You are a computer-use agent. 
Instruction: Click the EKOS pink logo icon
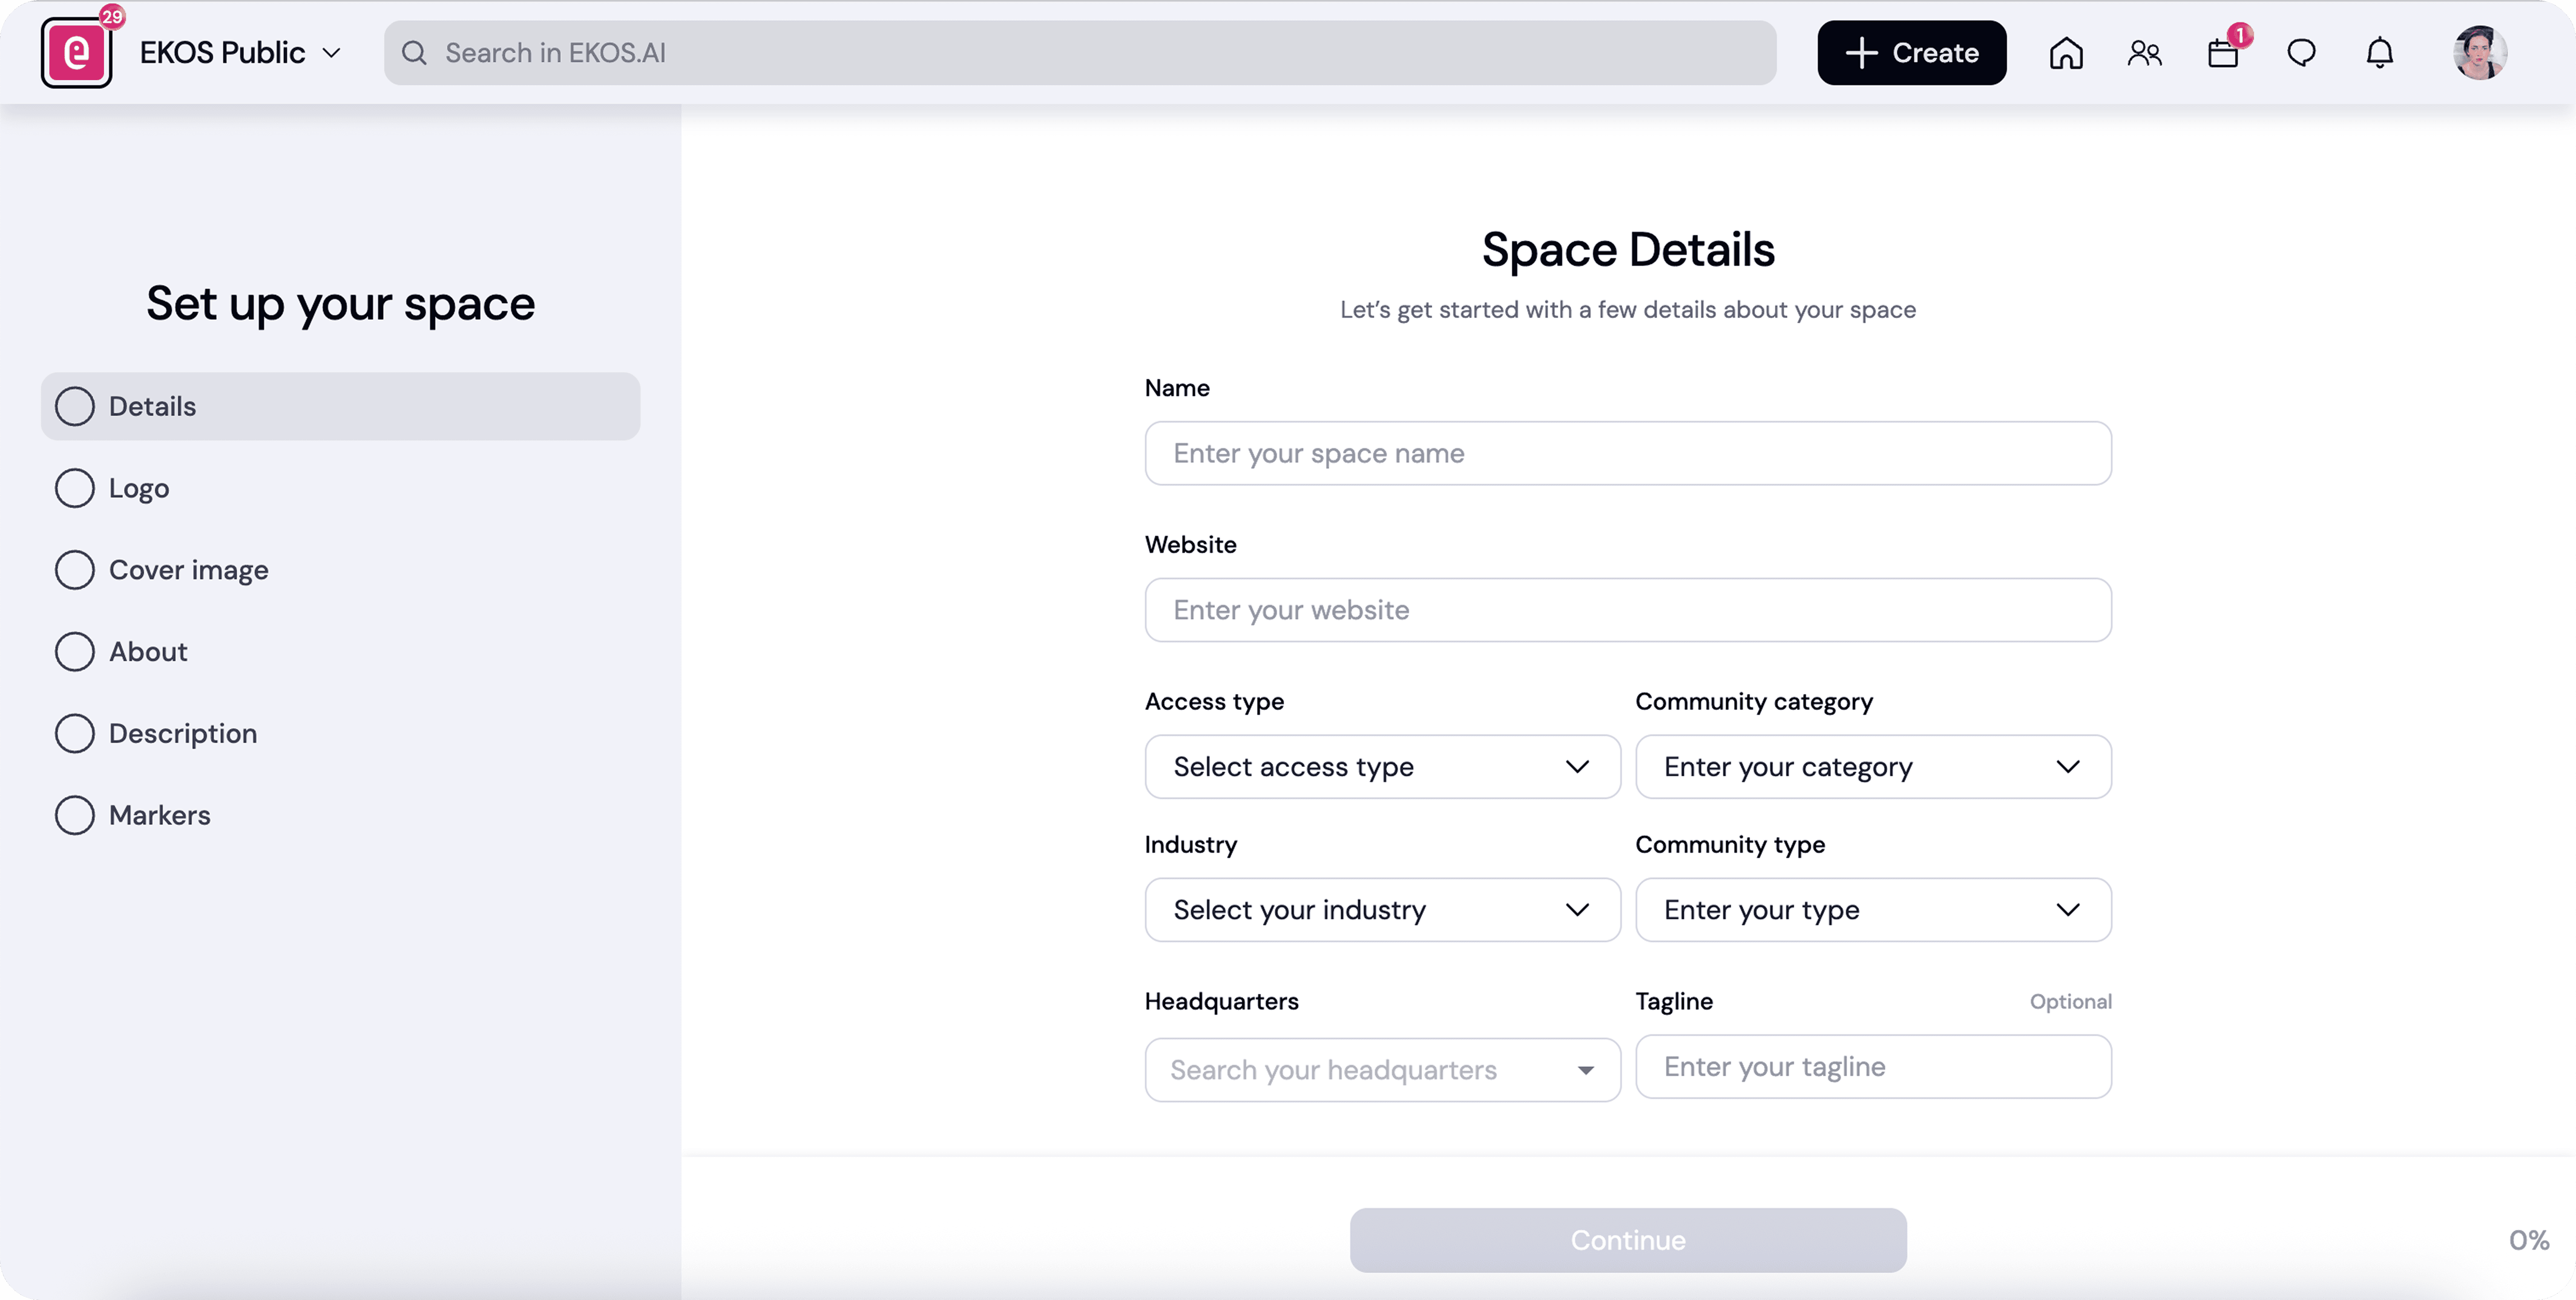click(x=76, y=53)
